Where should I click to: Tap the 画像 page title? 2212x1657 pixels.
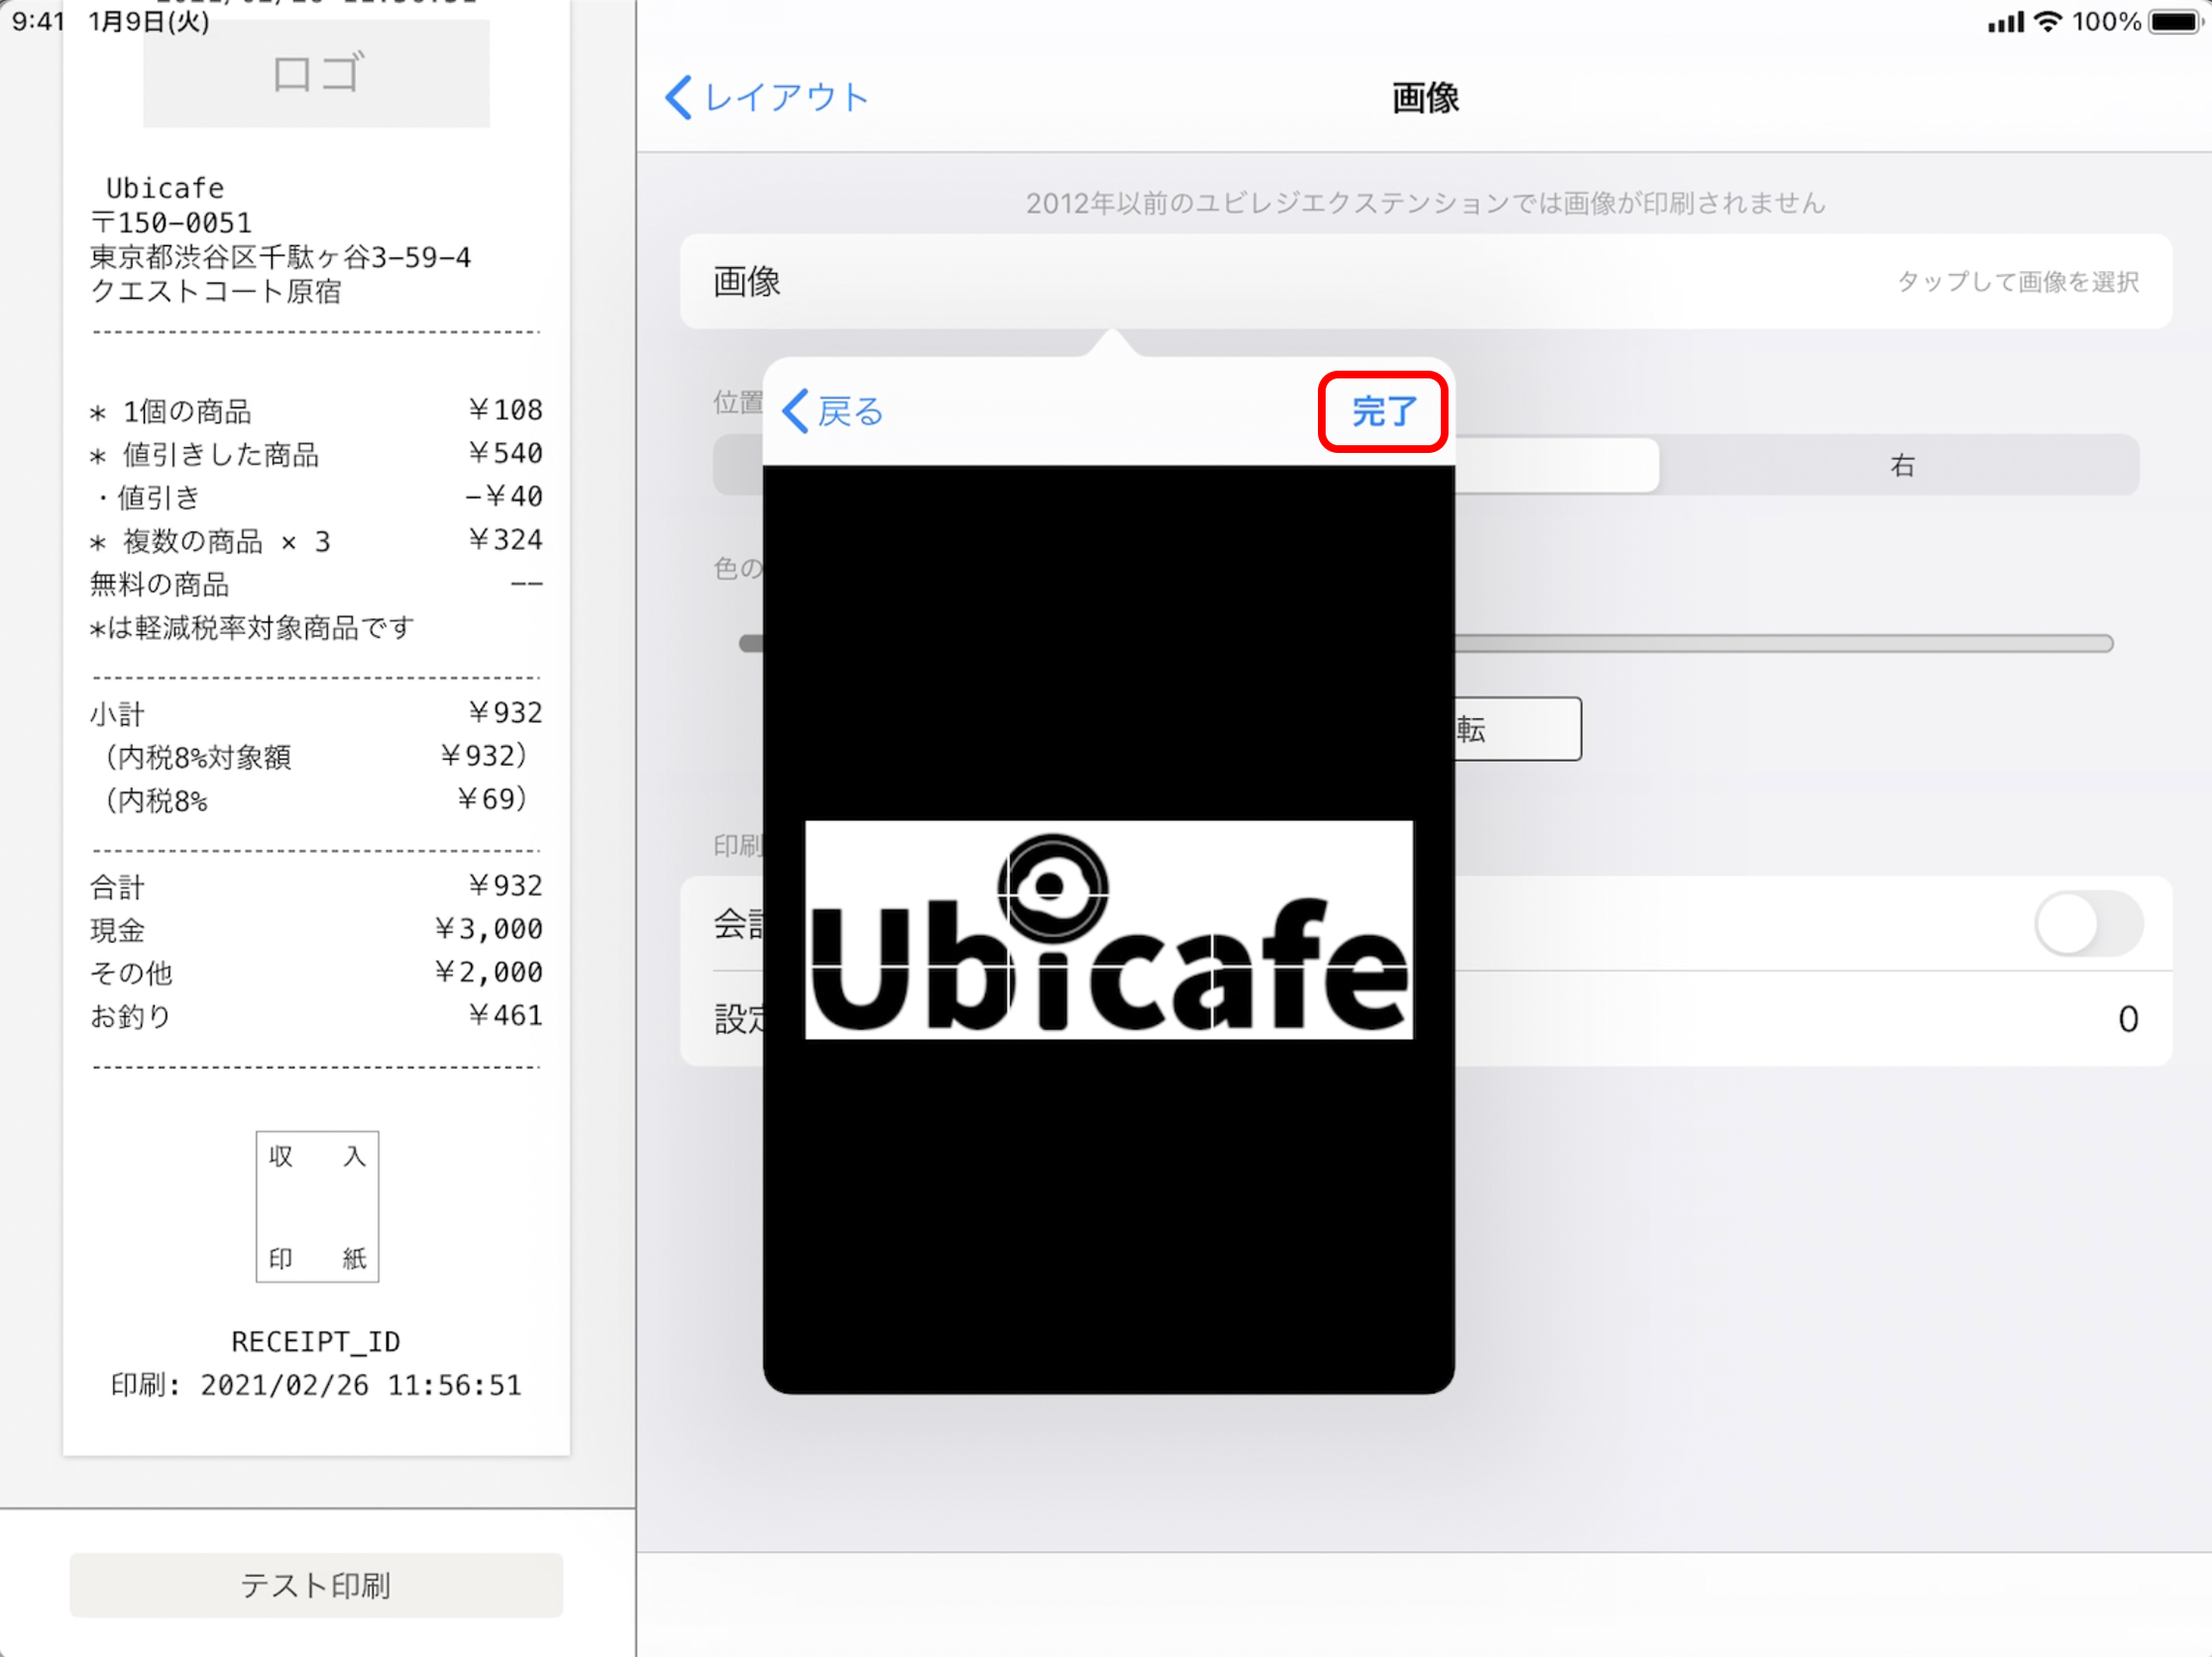pos(1425,98)
